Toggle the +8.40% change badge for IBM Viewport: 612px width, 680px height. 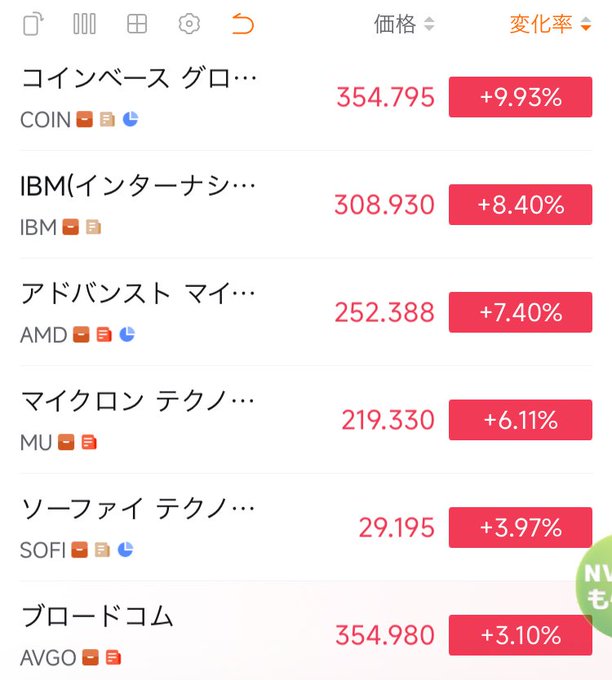pyautogui.click(x=520, y=205)
